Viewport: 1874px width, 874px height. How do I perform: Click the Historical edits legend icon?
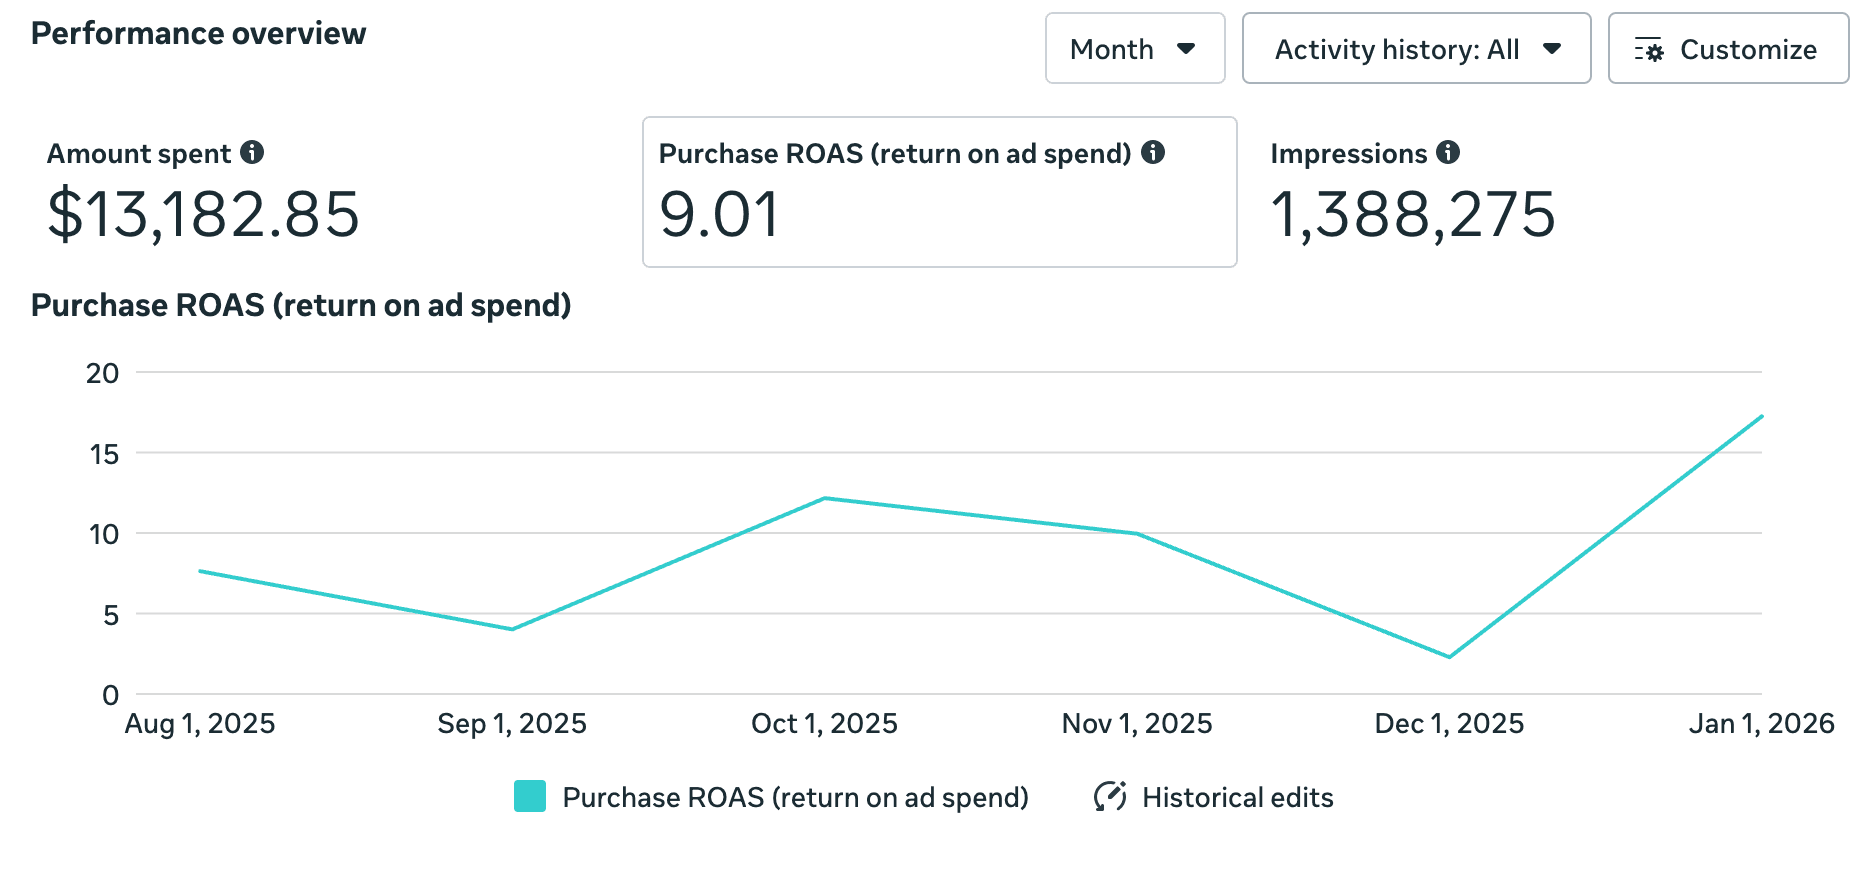point(1110,797)
